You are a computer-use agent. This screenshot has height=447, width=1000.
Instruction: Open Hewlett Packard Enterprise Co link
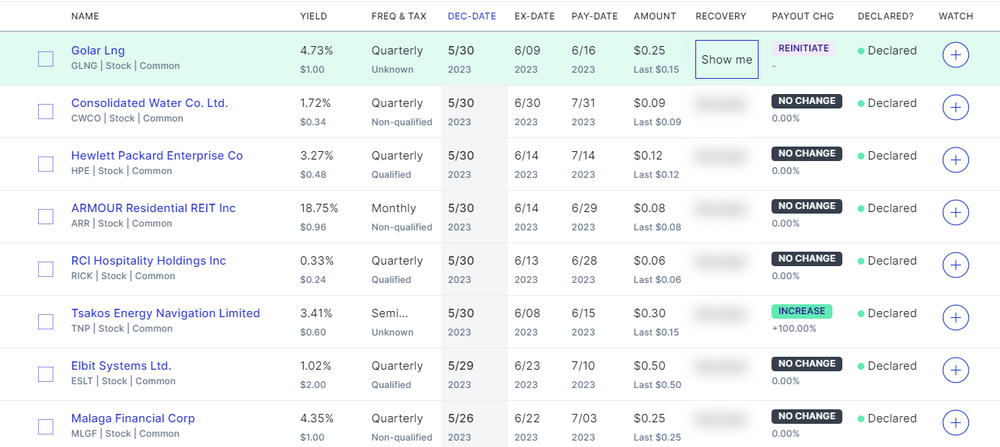(x=157, y=156)
